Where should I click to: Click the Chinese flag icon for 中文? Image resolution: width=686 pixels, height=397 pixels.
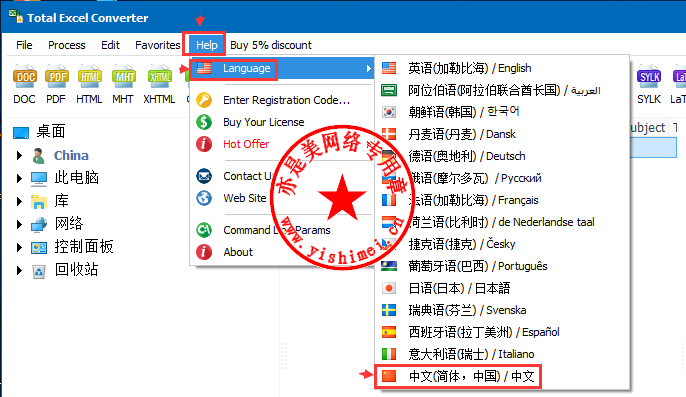tap(388, 376)
